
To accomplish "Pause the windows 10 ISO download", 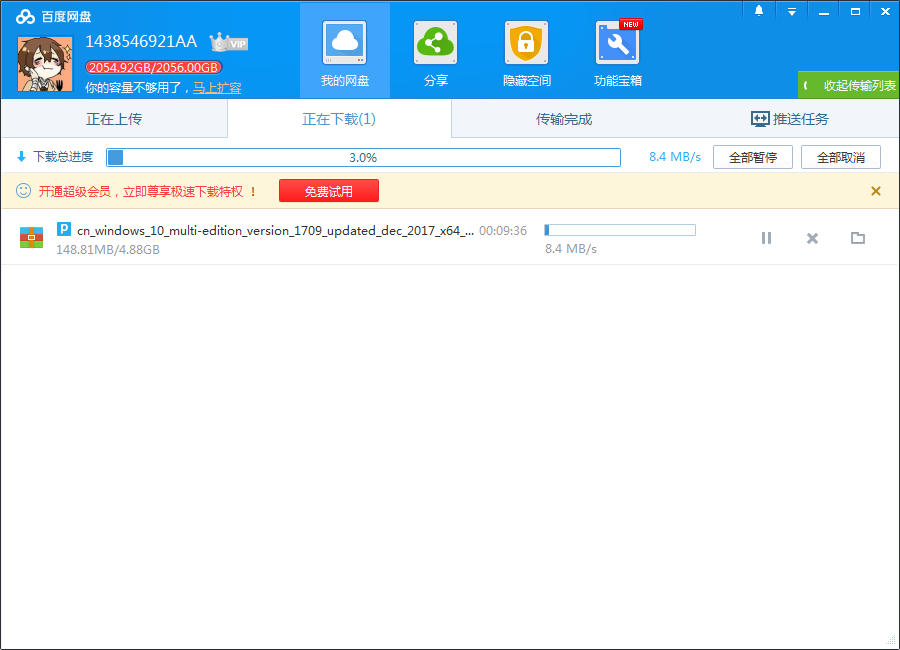I will coord(766,238).
